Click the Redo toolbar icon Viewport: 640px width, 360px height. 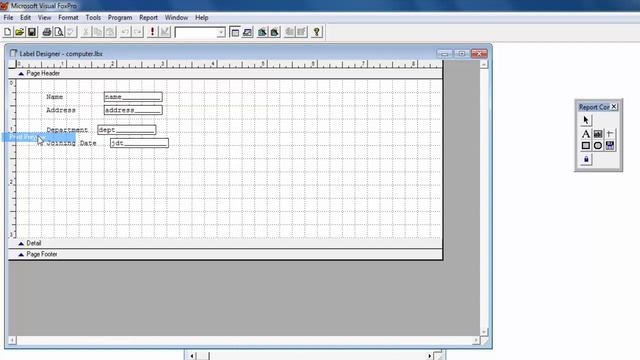coord(138,32)
